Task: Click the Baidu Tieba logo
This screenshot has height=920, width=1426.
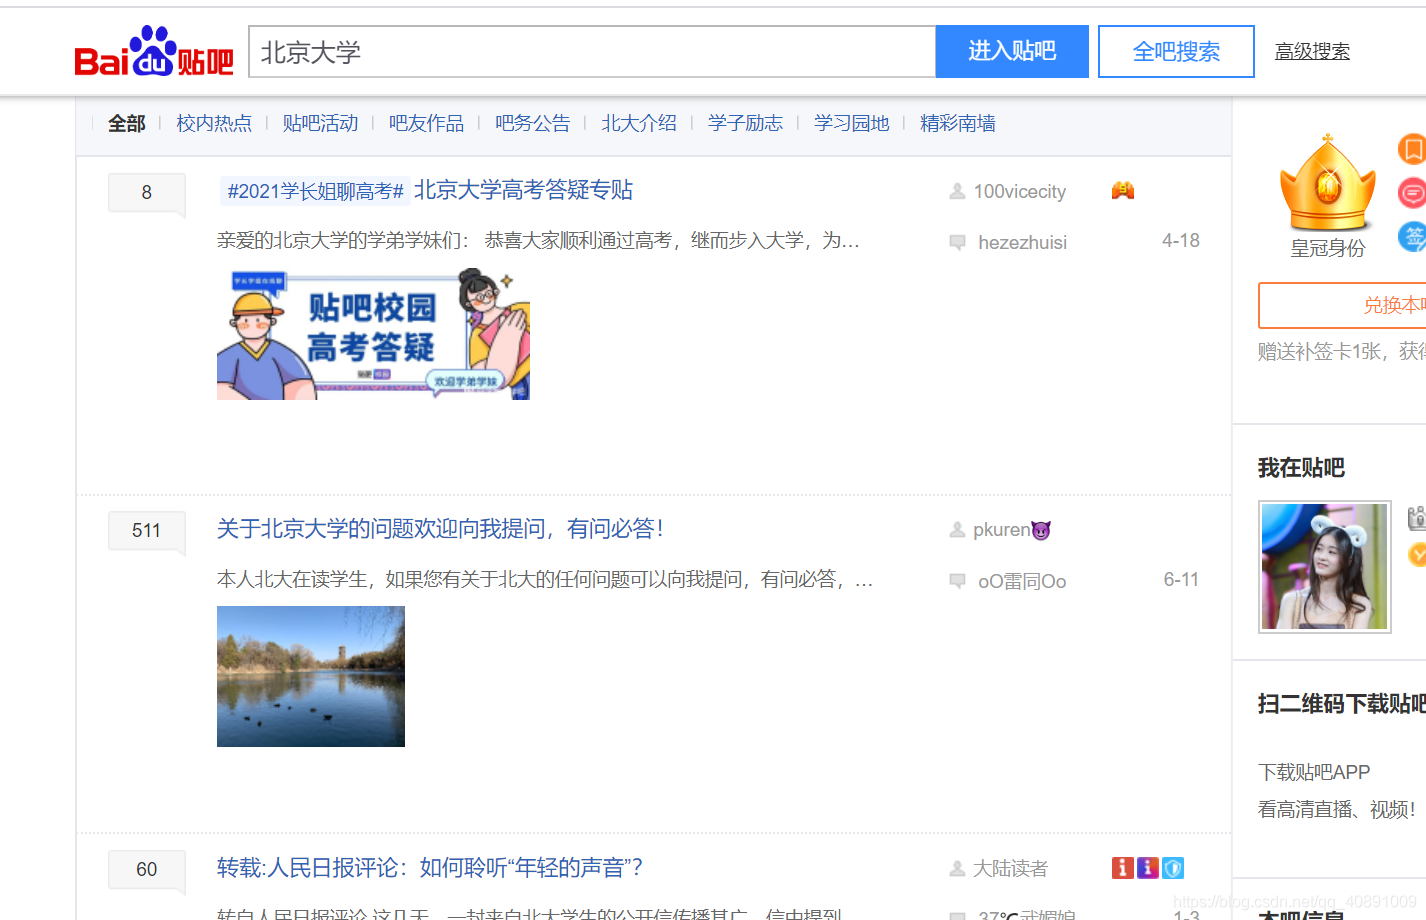Action: click(154, 52)
